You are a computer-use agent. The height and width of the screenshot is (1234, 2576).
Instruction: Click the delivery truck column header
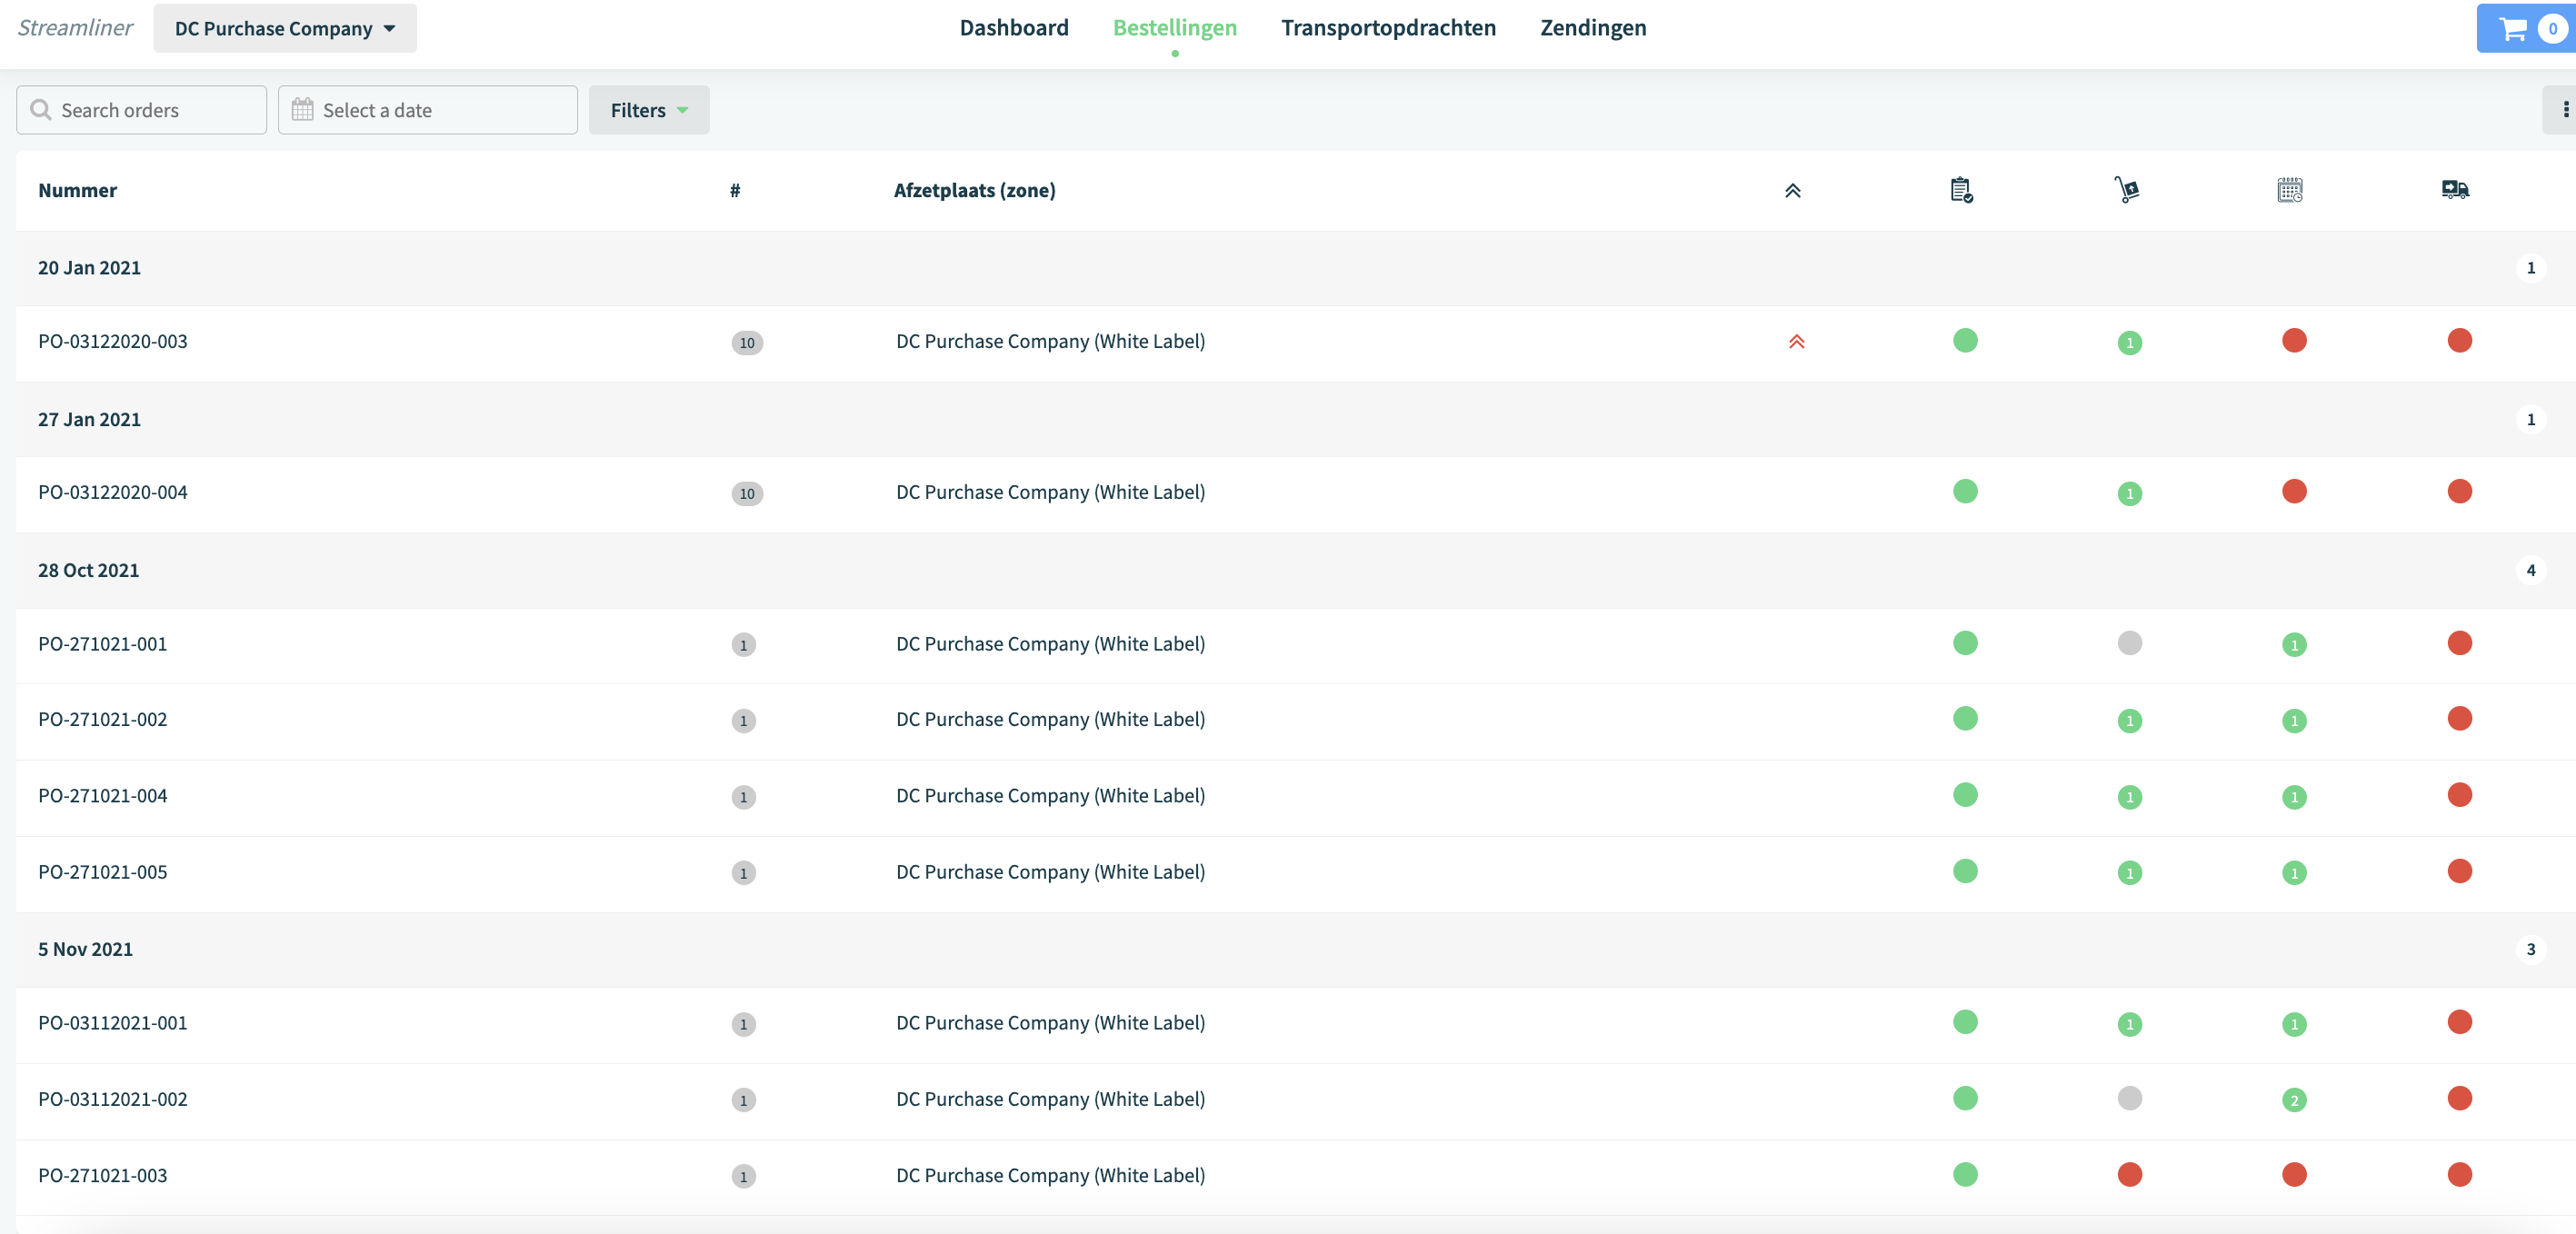pos(2455,190)
